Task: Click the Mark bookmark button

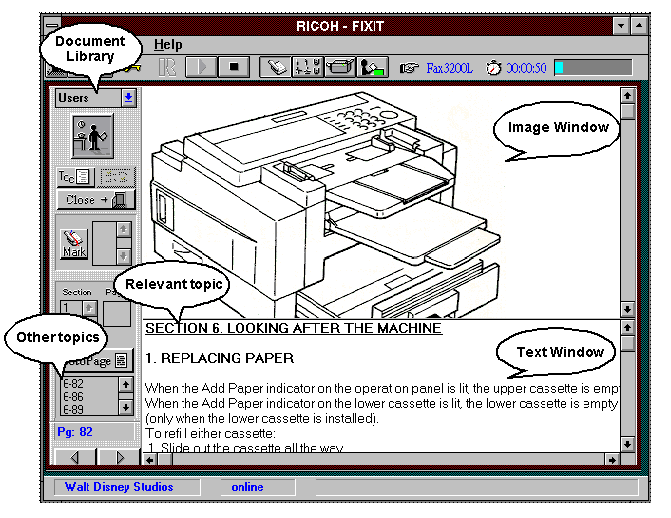Action: point(74,244)
